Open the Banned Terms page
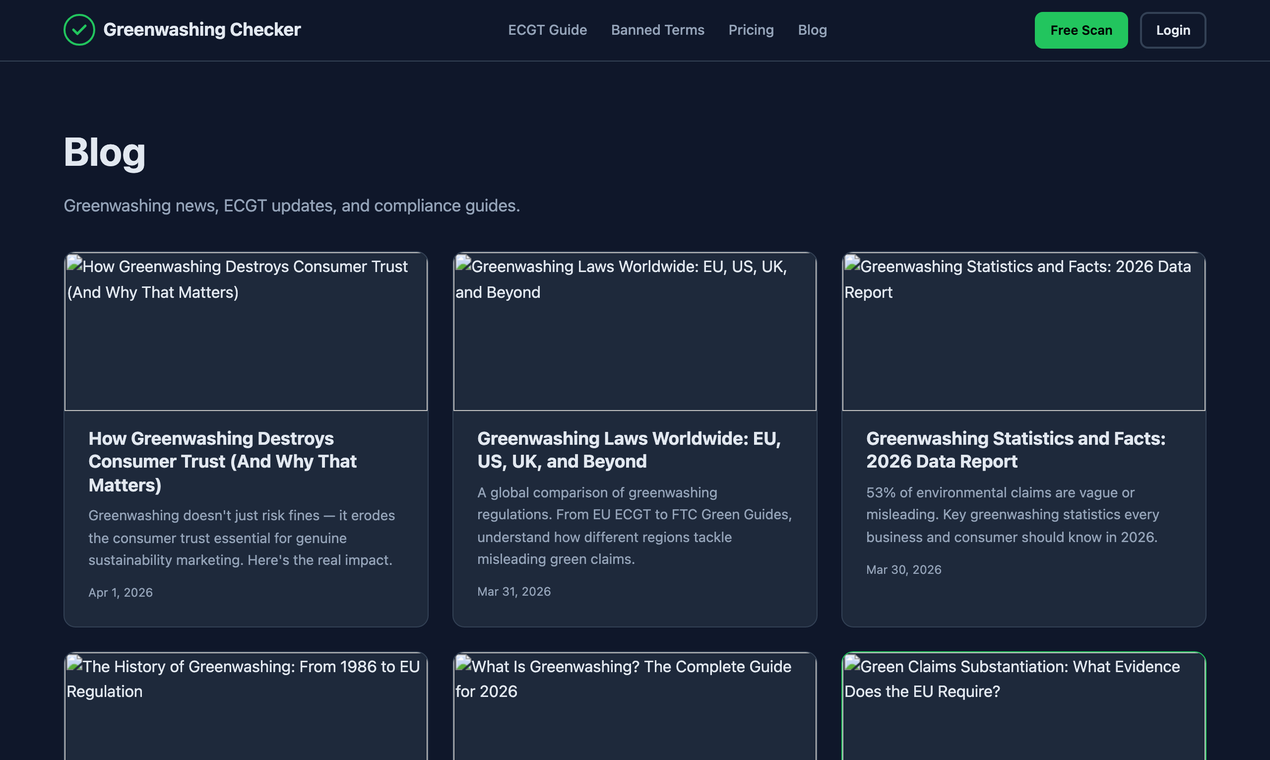The width and height of the screenshot is (1270, 760). point(657,30)
